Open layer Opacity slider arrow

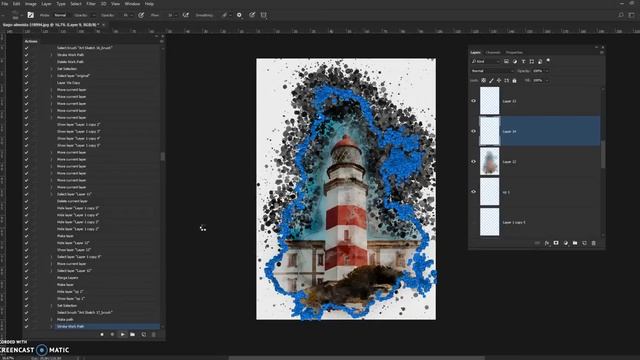click(547, 71)
